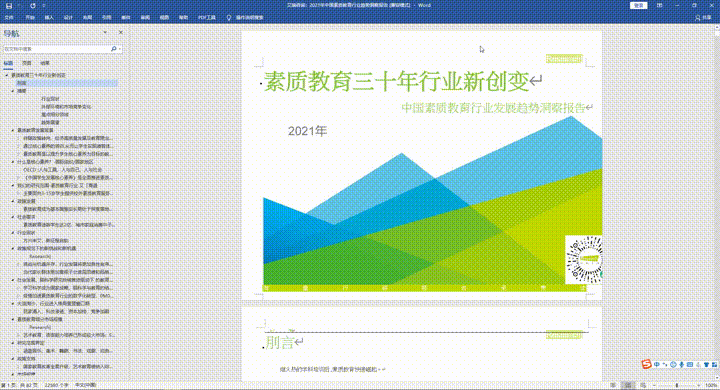Click the QR code image on cover
Screen dimensions: 720x390
point(584,260)
